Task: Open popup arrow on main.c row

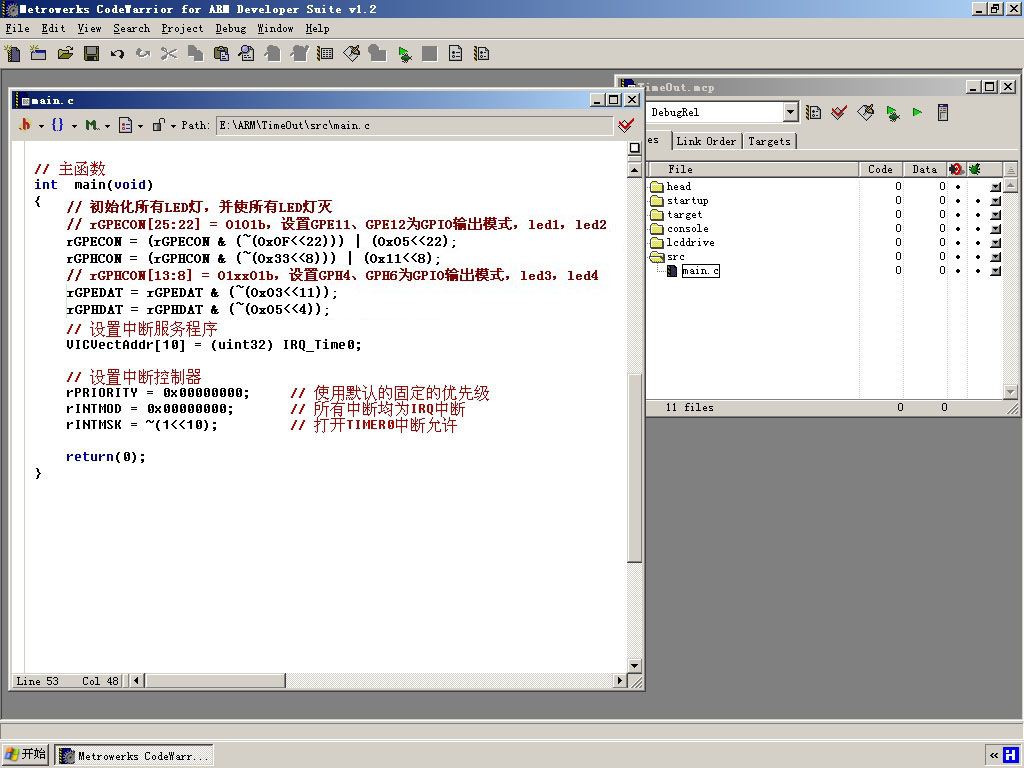Action: tap(995, 271)
